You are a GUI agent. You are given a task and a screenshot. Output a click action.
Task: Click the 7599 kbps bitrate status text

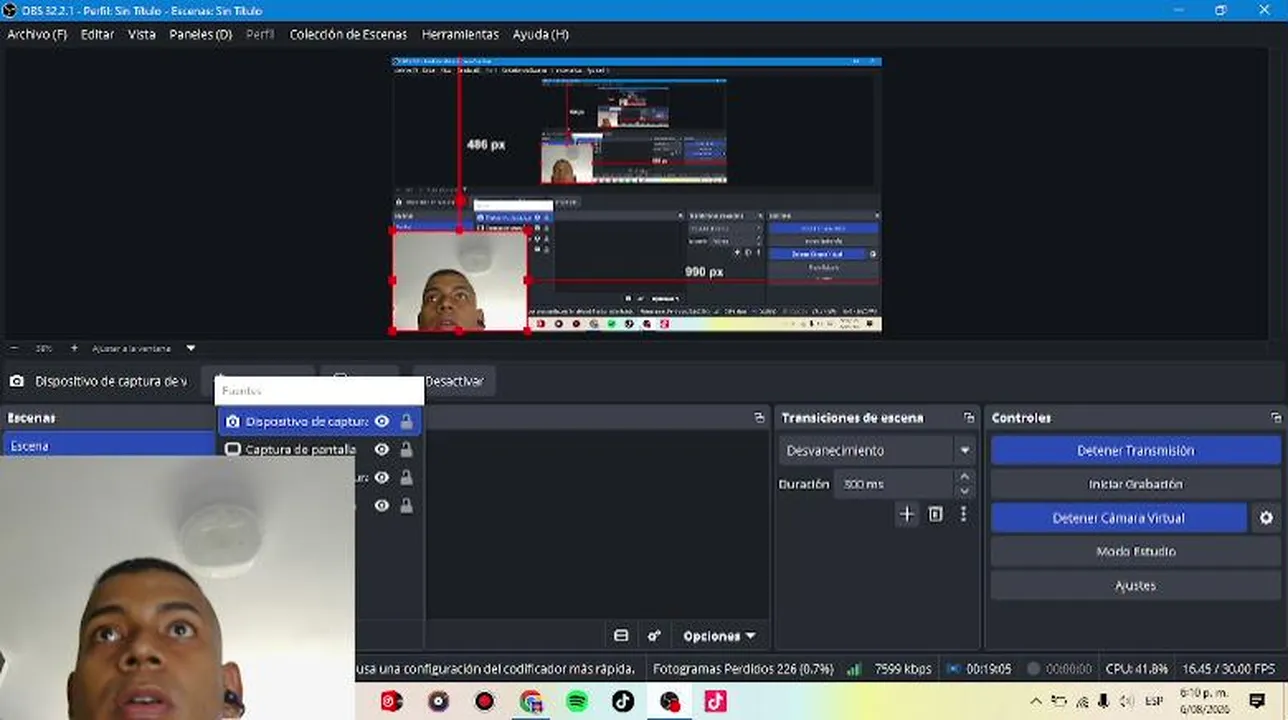pyautogui.click(x=903, y=669)
